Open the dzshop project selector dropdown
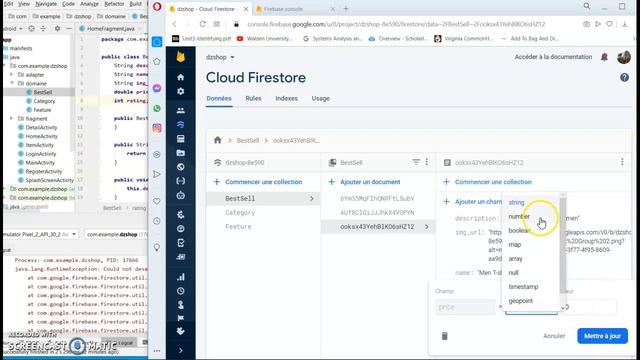This screenshot has height=360, width=640. 220,57
